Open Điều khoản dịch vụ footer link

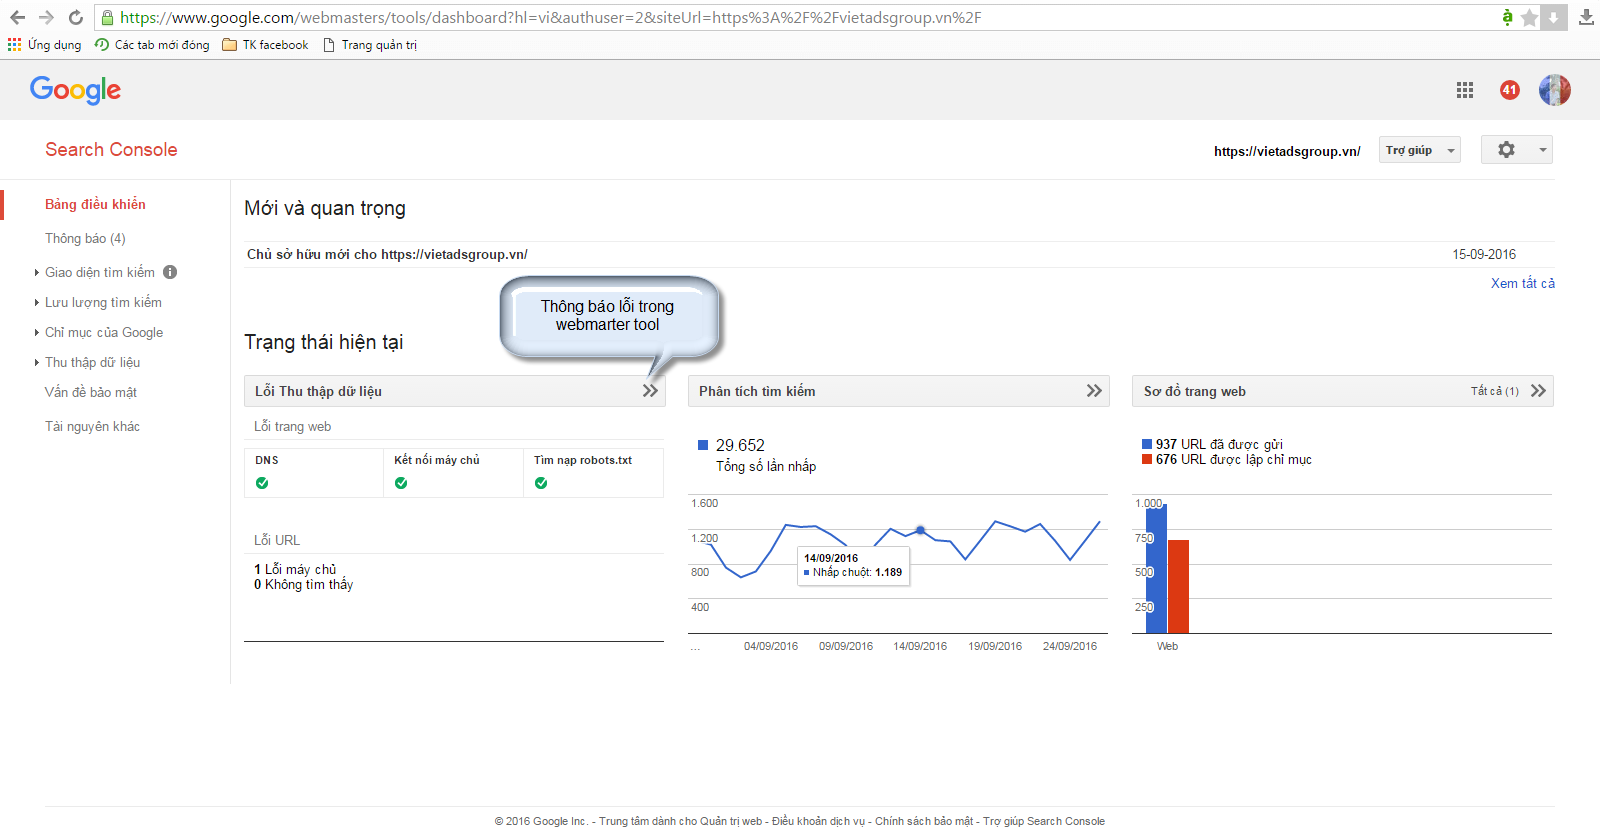[819, 821]
